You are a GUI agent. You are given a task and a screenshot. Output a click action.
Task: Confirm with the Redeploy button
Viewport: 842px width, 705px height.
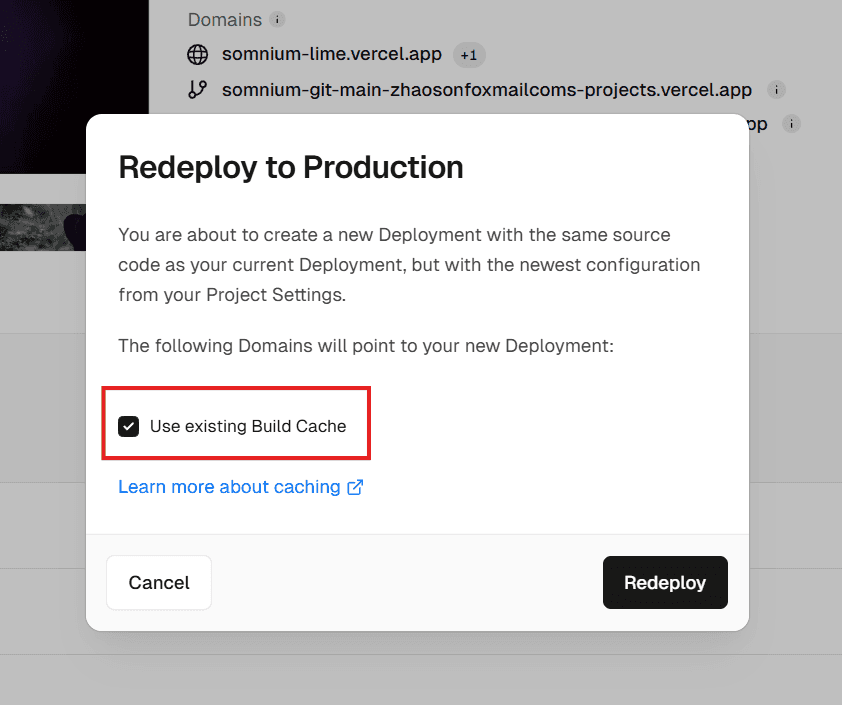[665, 583]
